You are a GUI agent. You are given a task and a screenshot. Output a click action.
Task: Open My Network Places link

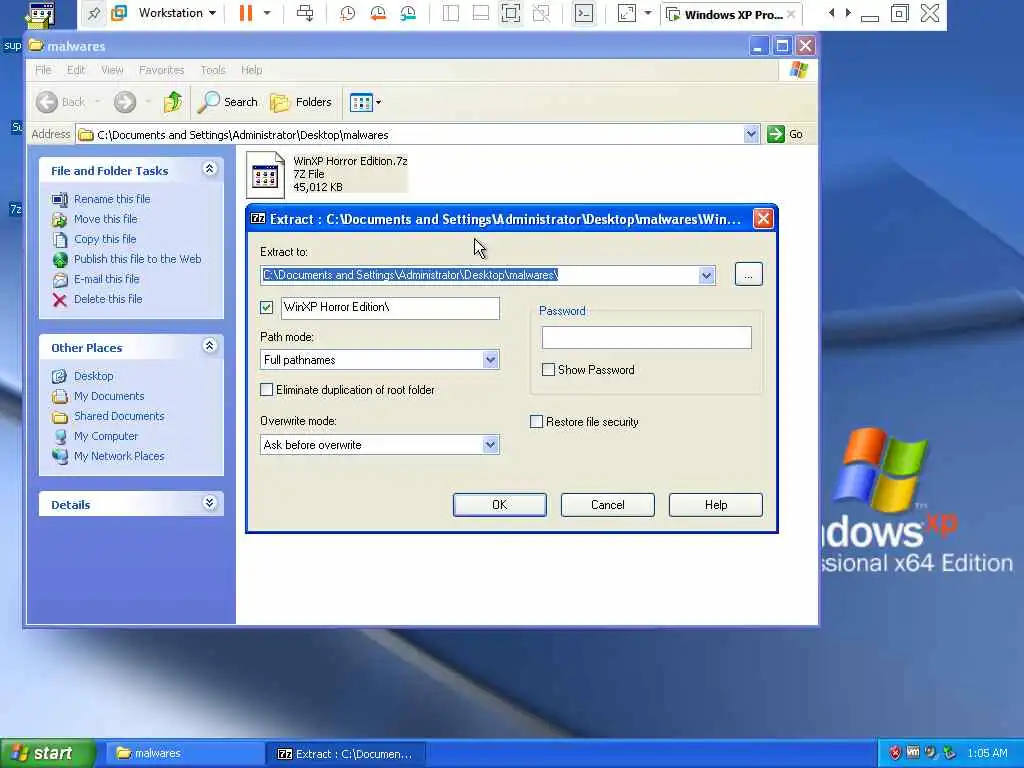[x=119, y=456]
